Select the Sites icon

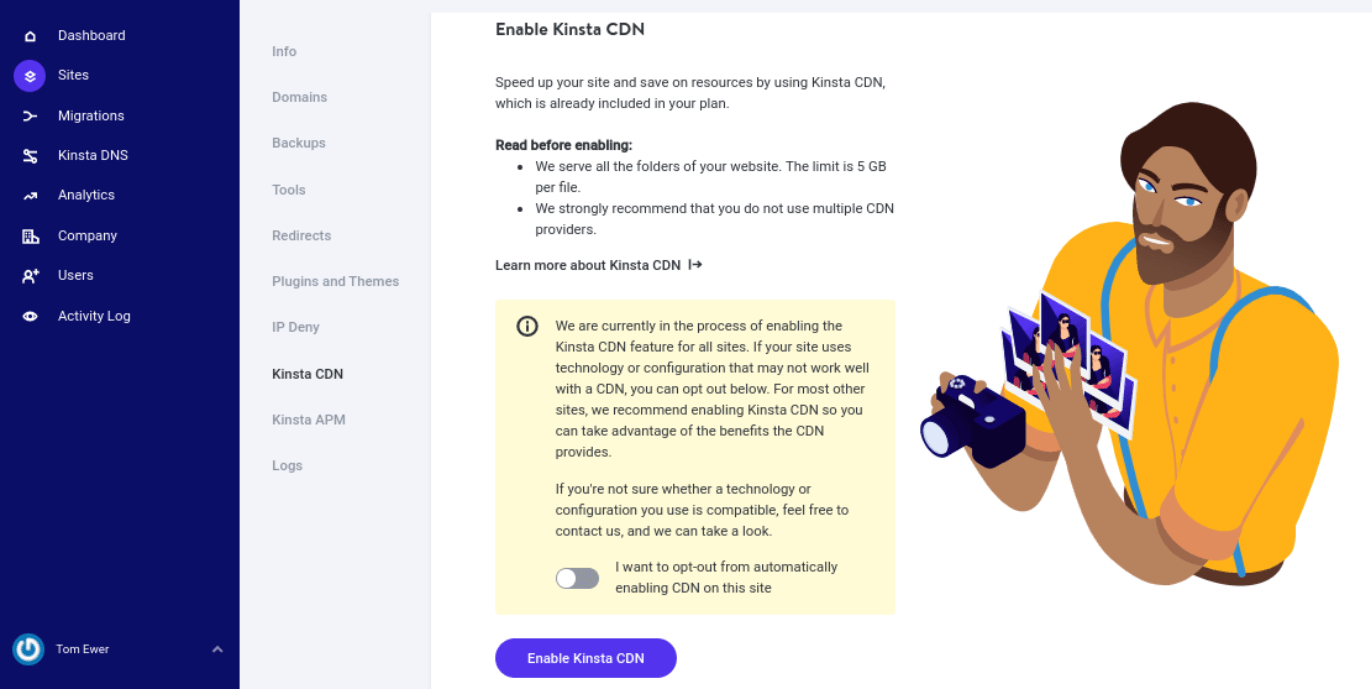[x=28, y=75]
